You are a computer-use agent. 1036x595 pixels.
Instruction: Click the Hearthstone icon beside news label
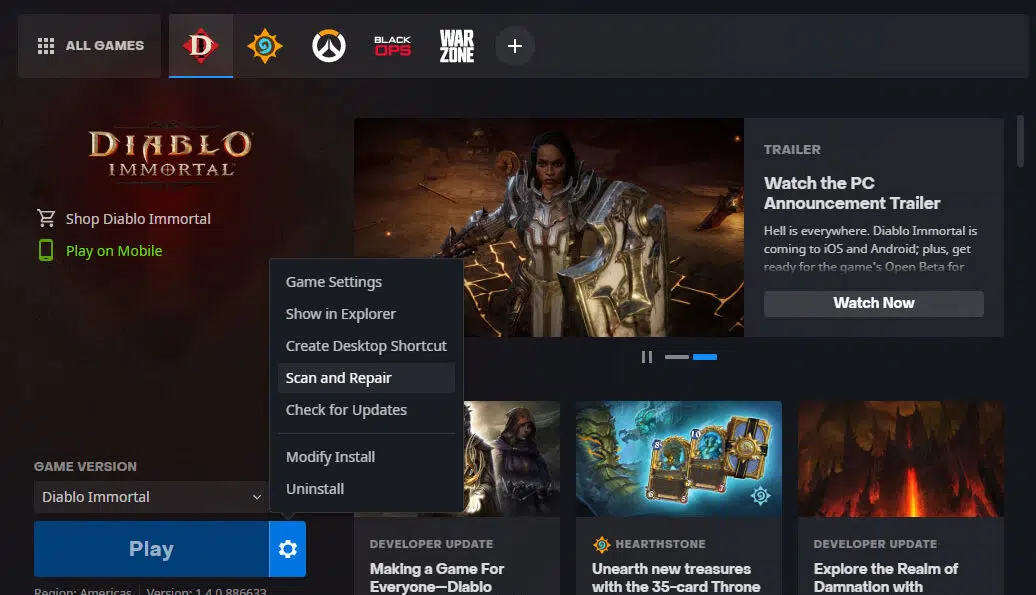point(601,544)
